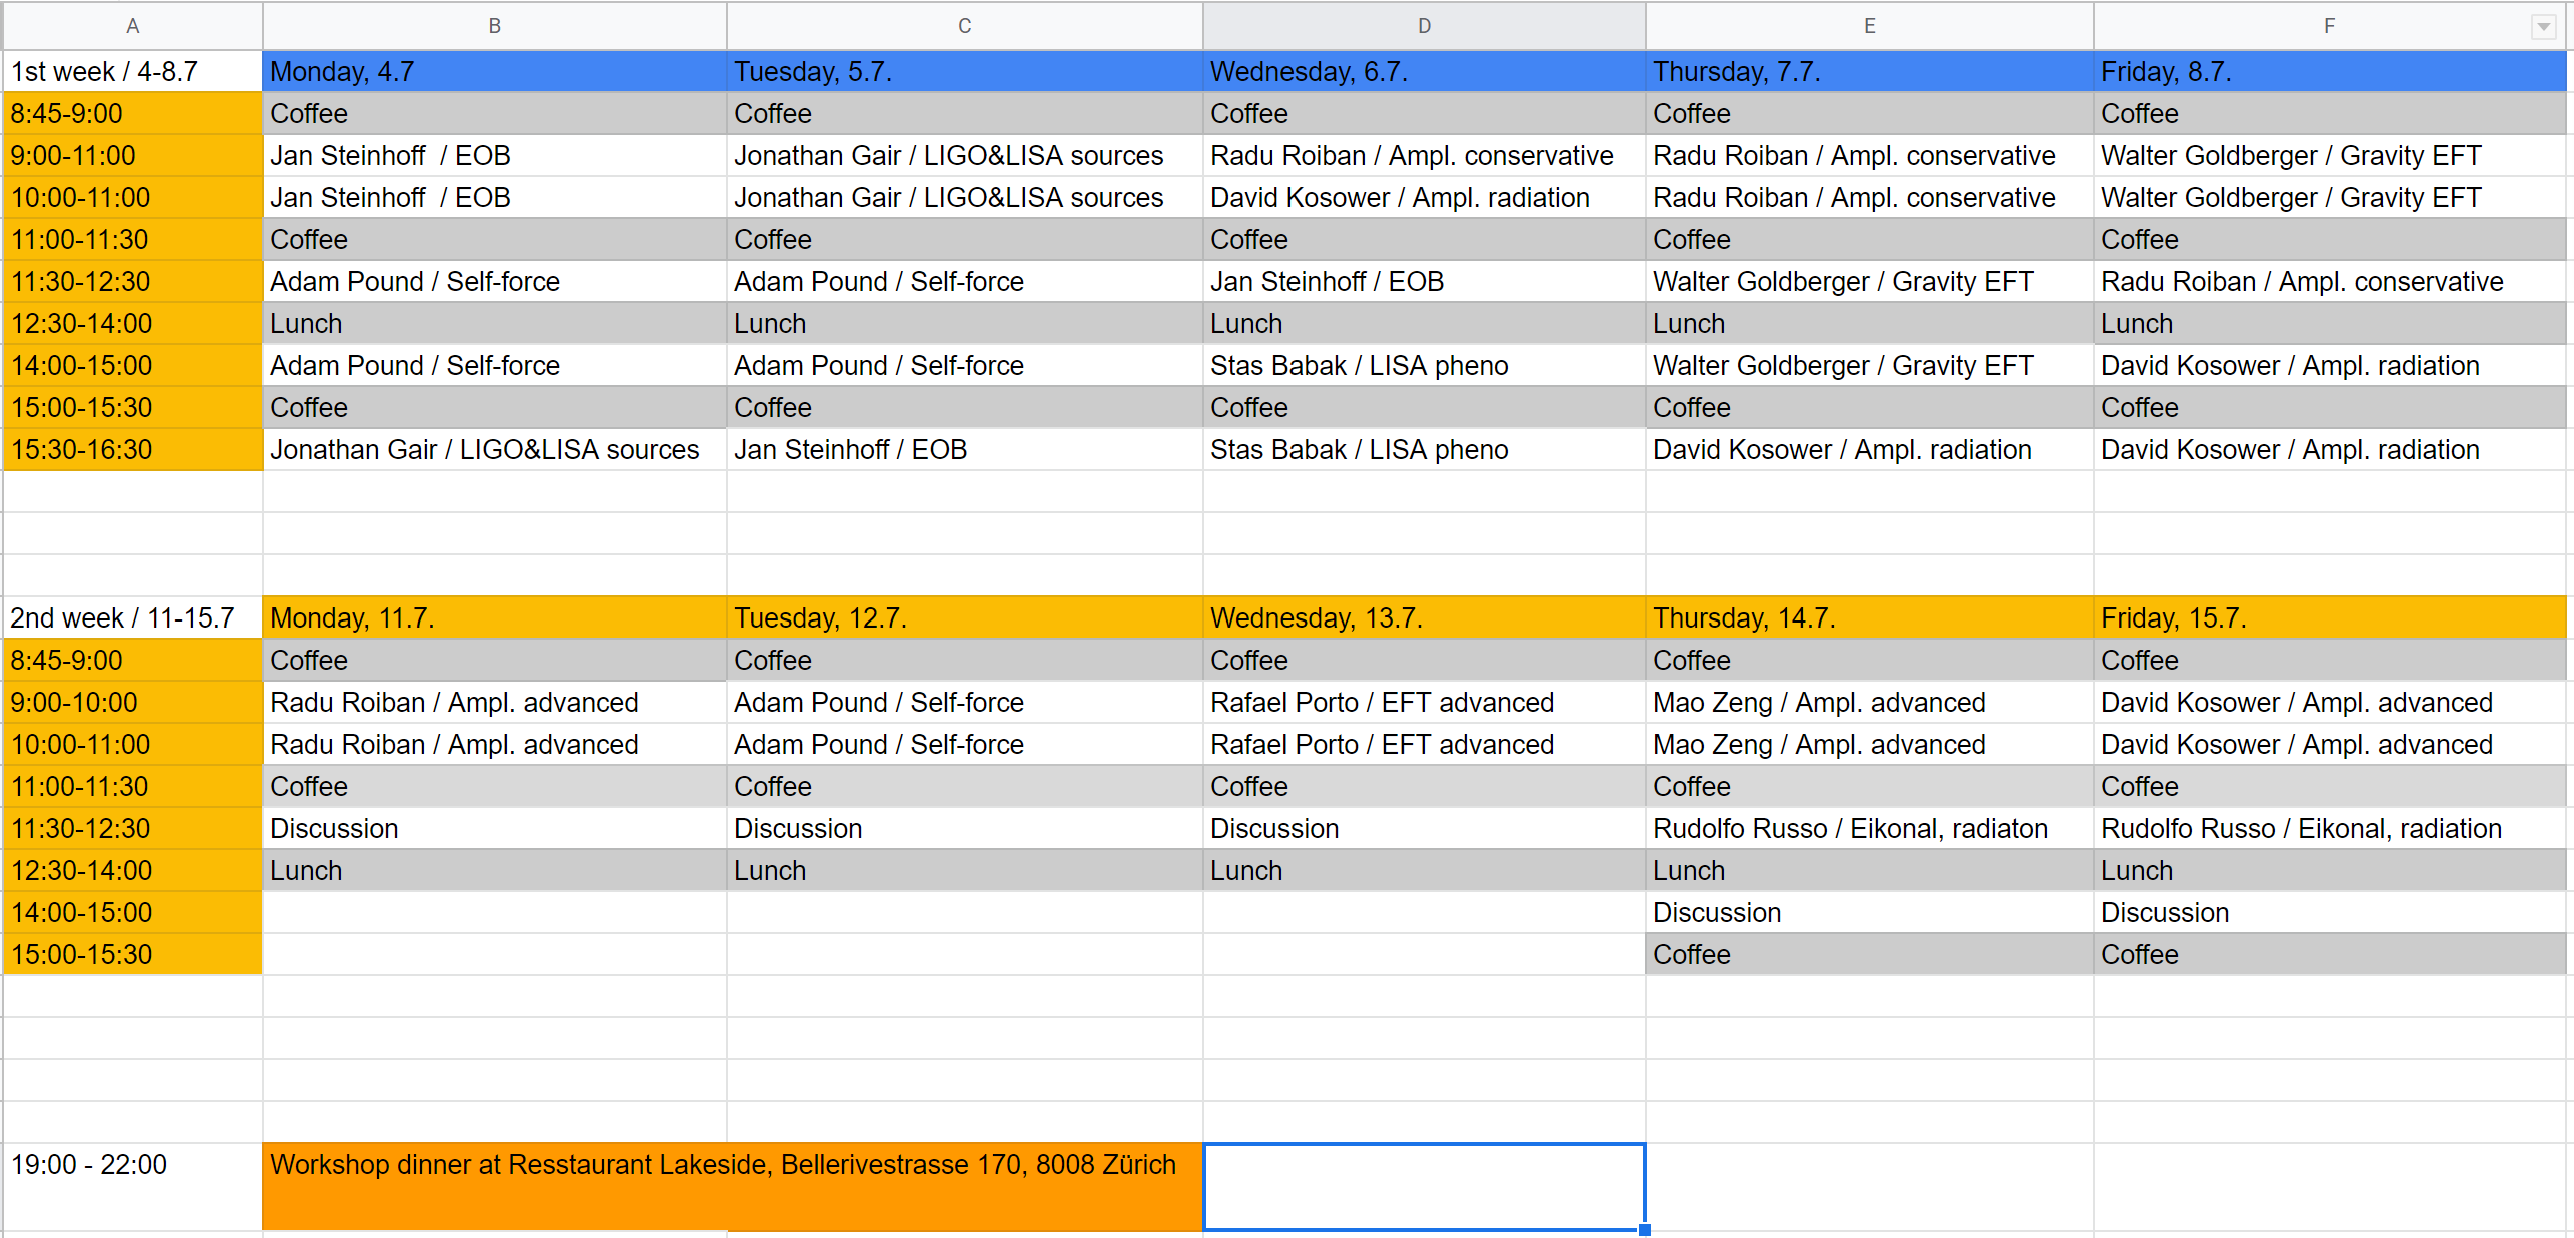Select the 'Friday, 15.7.' header cell
This screenshot has width=2574, height=1238.
coord(2330,618)
